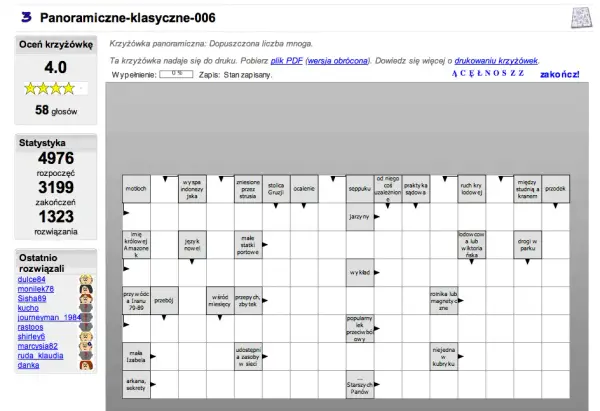Click the zakończ! finish button
Screen dimensions: 600x411
[x=559, y=74]
